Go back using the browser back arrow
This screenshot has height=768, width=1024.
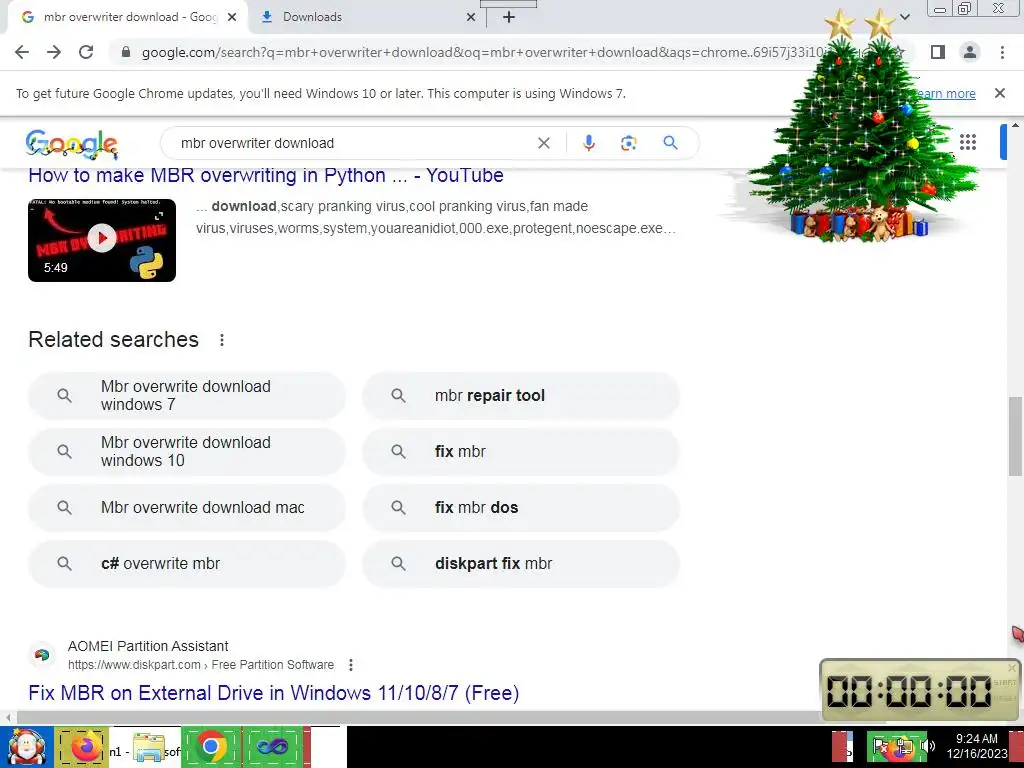(22, 52)
